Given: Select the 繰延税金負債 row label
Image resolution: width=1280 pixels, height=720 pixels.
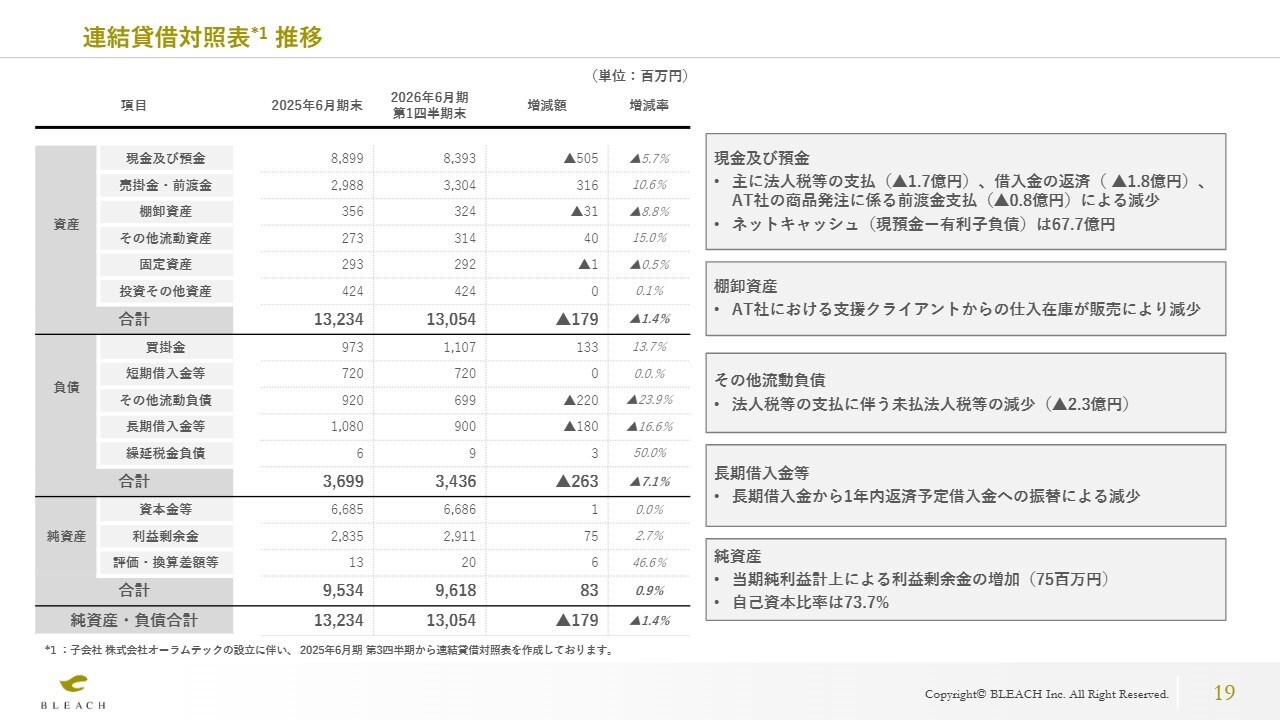Looking at the screenshot, I should tap(166, 453).
